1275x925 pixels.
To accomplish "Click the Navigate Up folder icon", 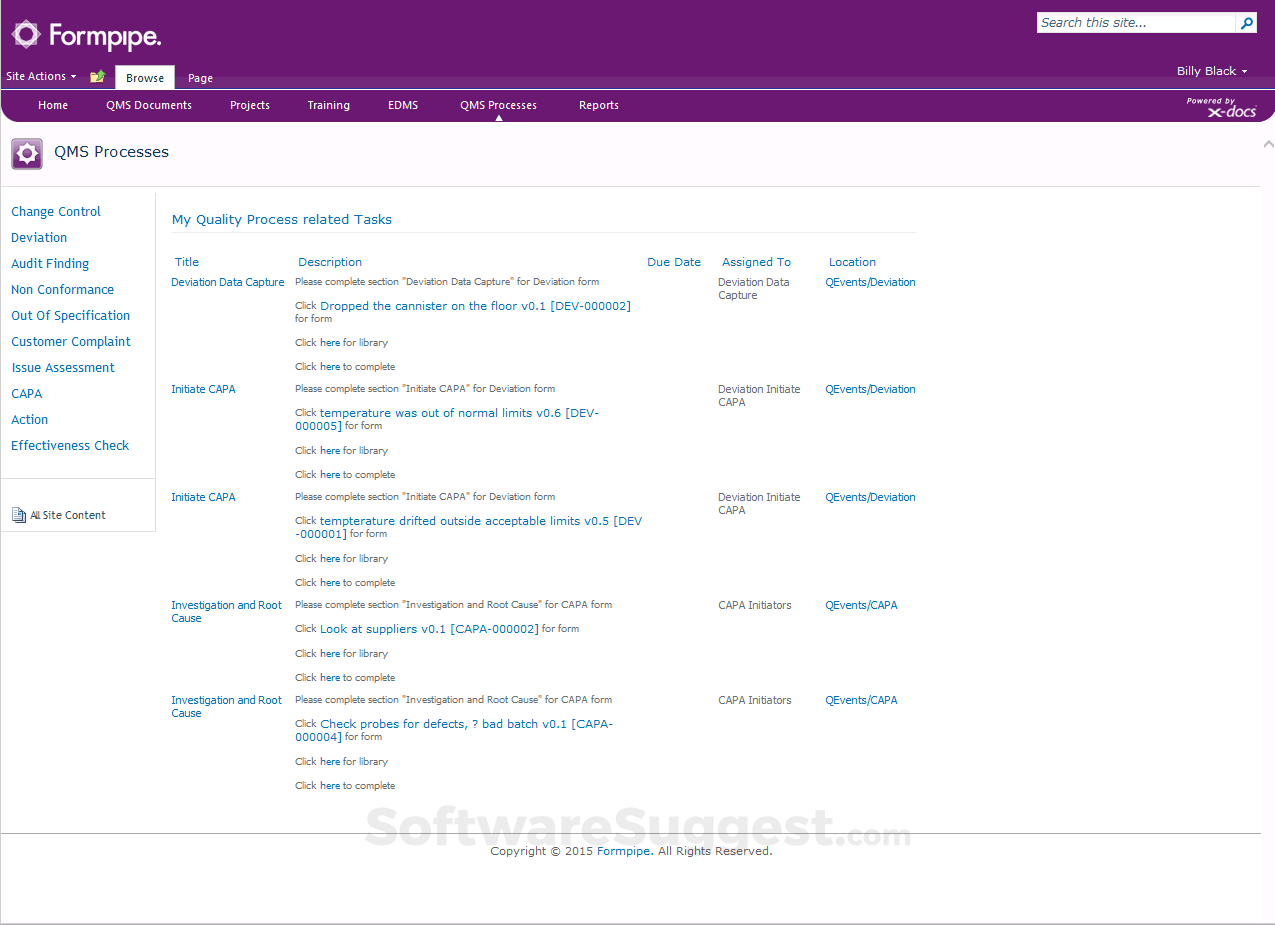I will coord(96,76).
